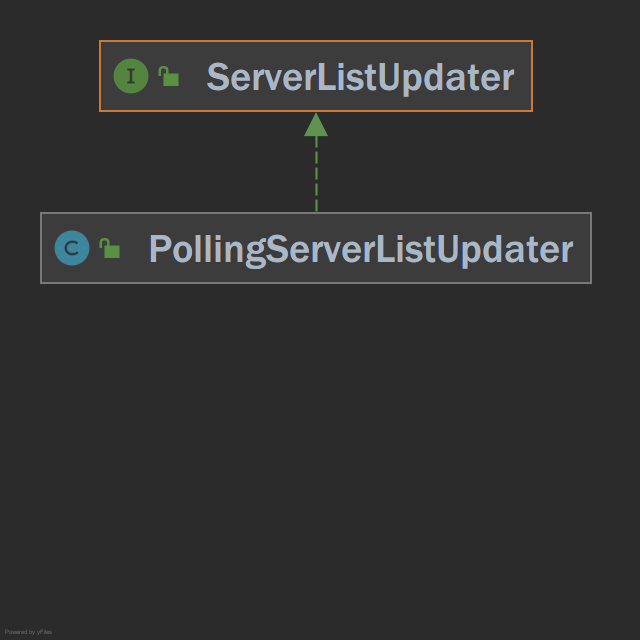Click dark background above the ServerListUpdater node
Screen dimensions: 640x640
pos(316,20)
